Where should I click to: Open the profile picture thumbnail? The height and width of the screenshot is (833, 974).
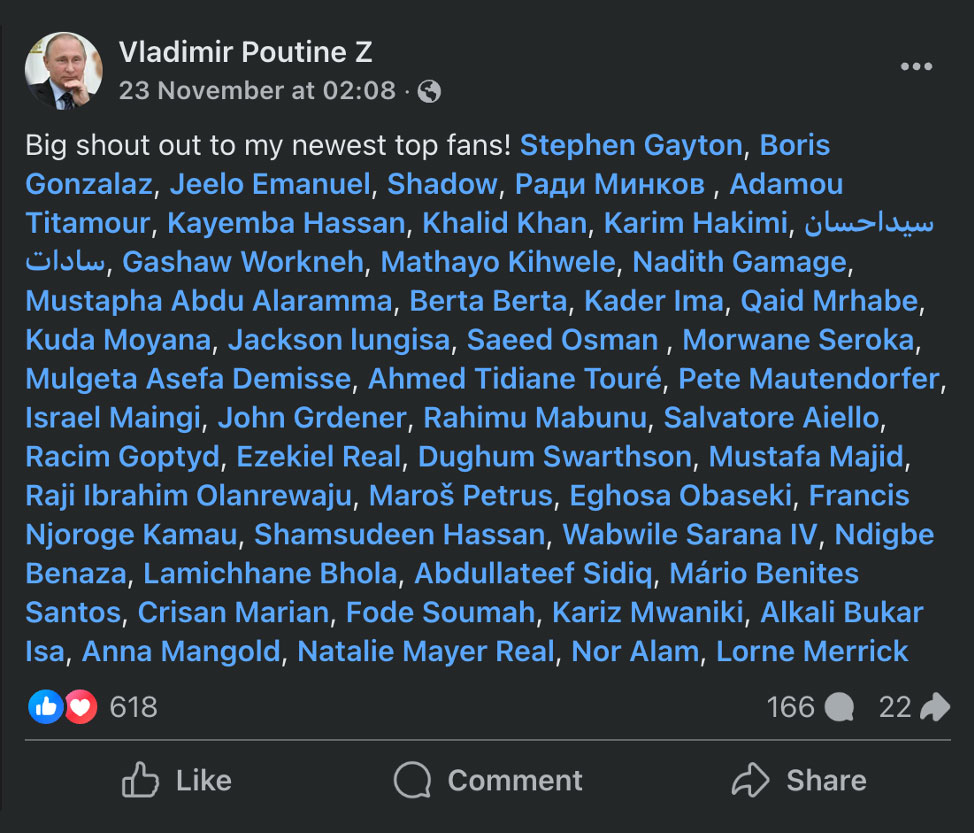pyautogui.click(x=63, y=70)
